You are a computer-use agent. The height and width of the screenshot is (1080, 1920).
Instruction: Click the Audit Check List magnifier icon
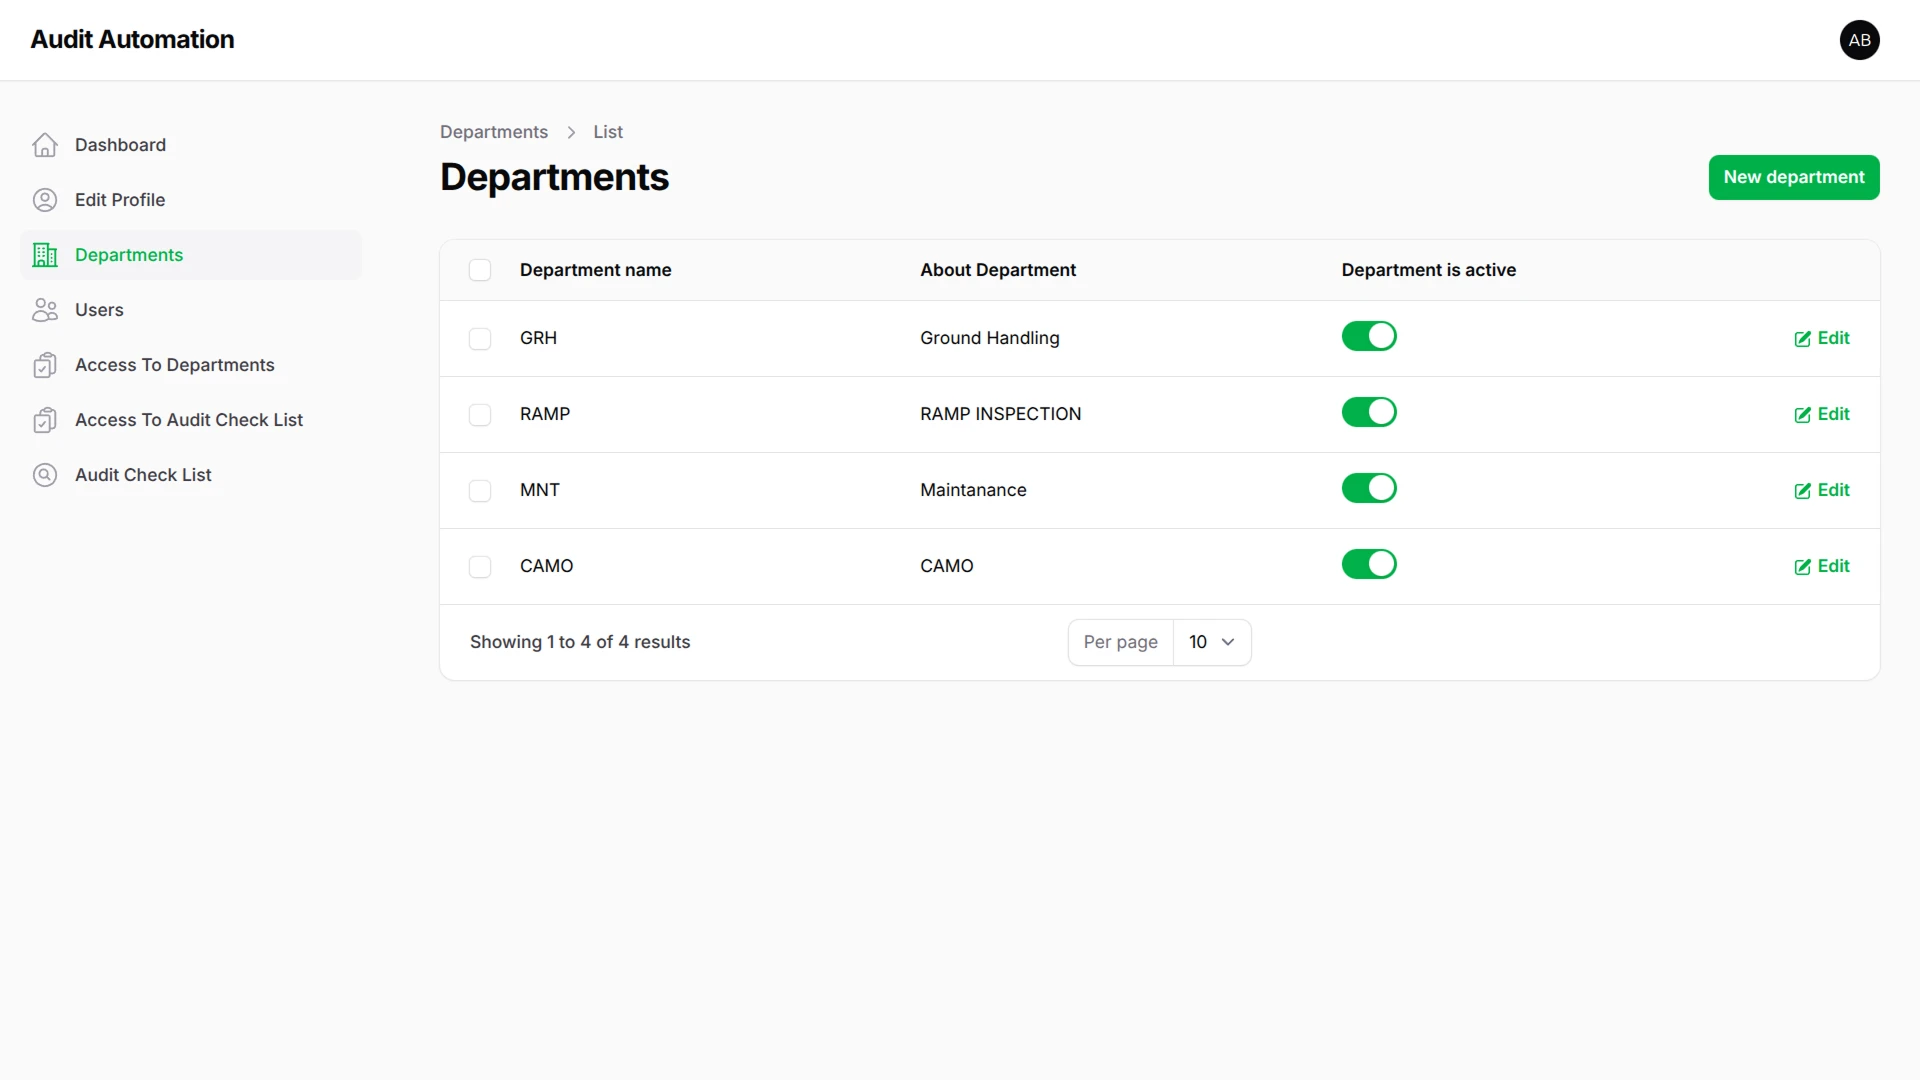[45, 475]
